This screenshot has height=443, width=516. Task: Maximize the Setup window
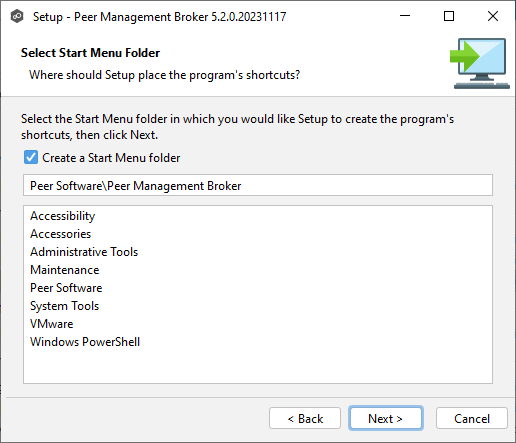tap(449, 16)
